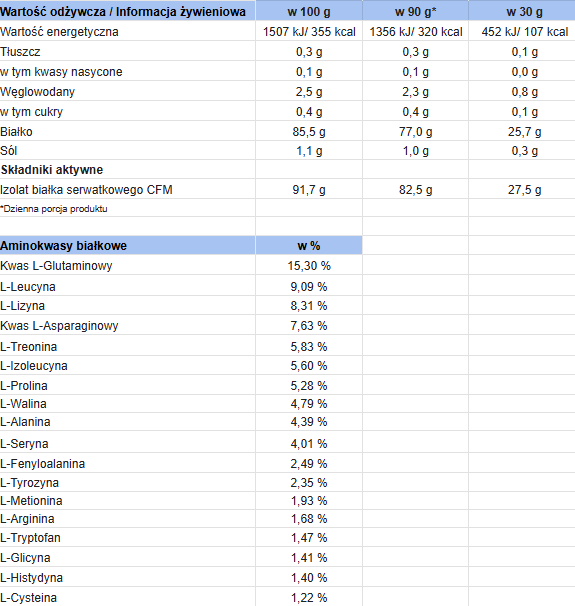Select the 'L-Tryptofan' row label
Viewport: 575px width, 606px height.
tap(30, 538)
